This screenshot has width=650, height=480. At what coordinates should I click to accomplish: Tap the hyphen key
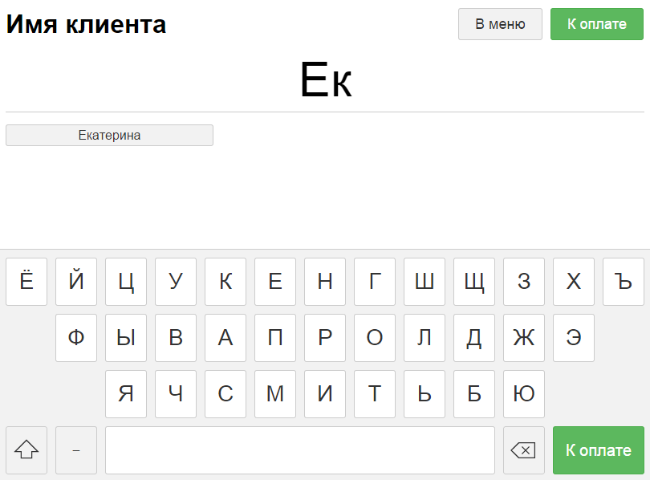click(x=76, y=450)
